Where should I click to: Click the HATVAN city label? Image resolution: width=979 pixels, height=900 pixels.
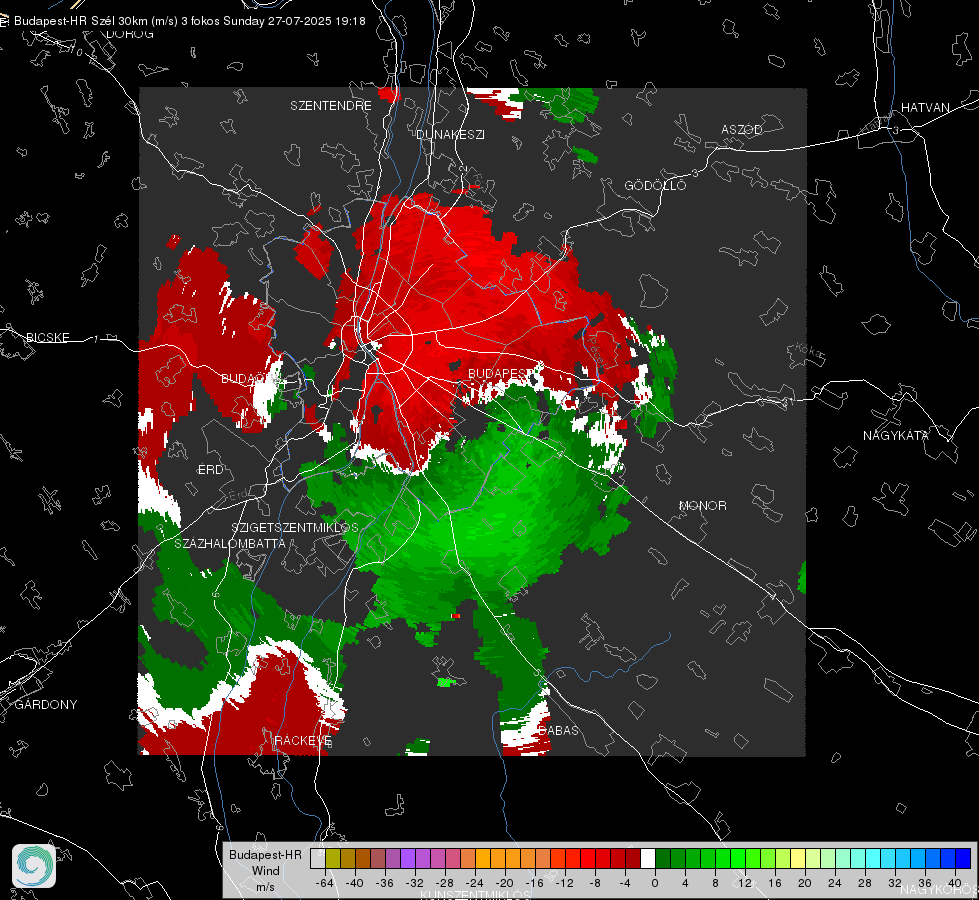925,107
